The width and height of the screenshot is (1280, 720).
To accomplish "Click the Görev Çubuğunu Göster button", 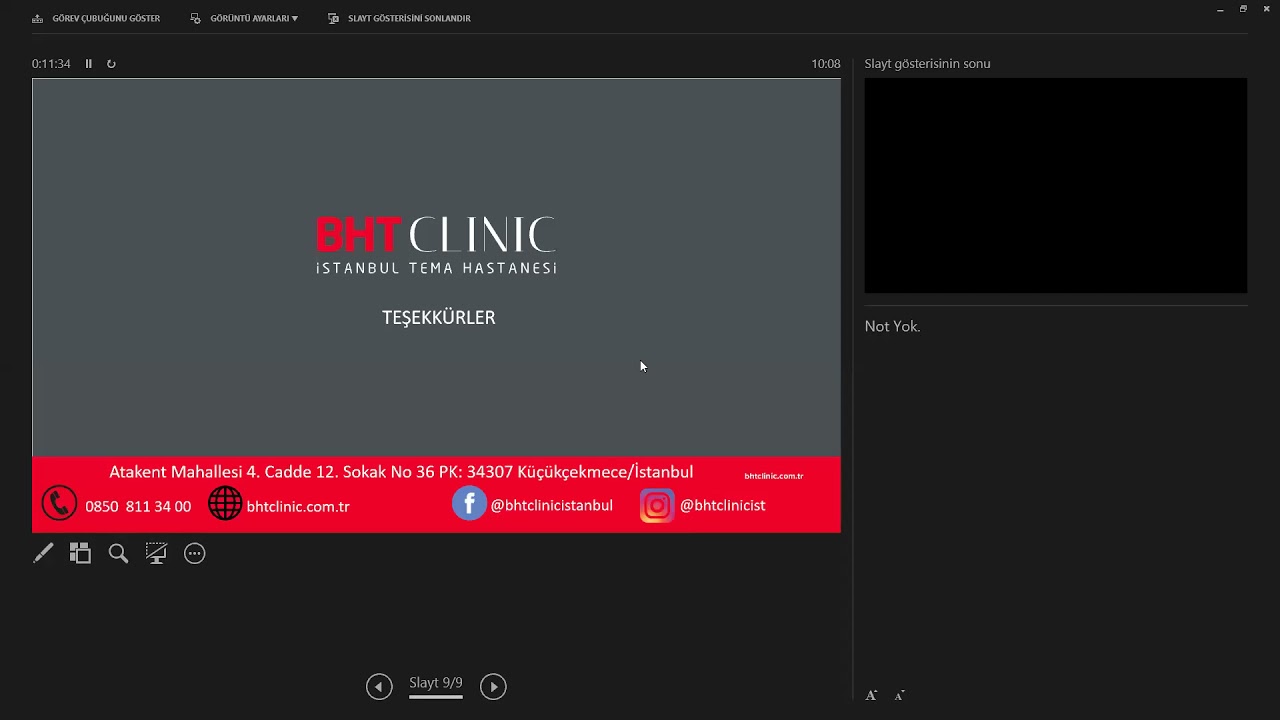I will point(96,18).
